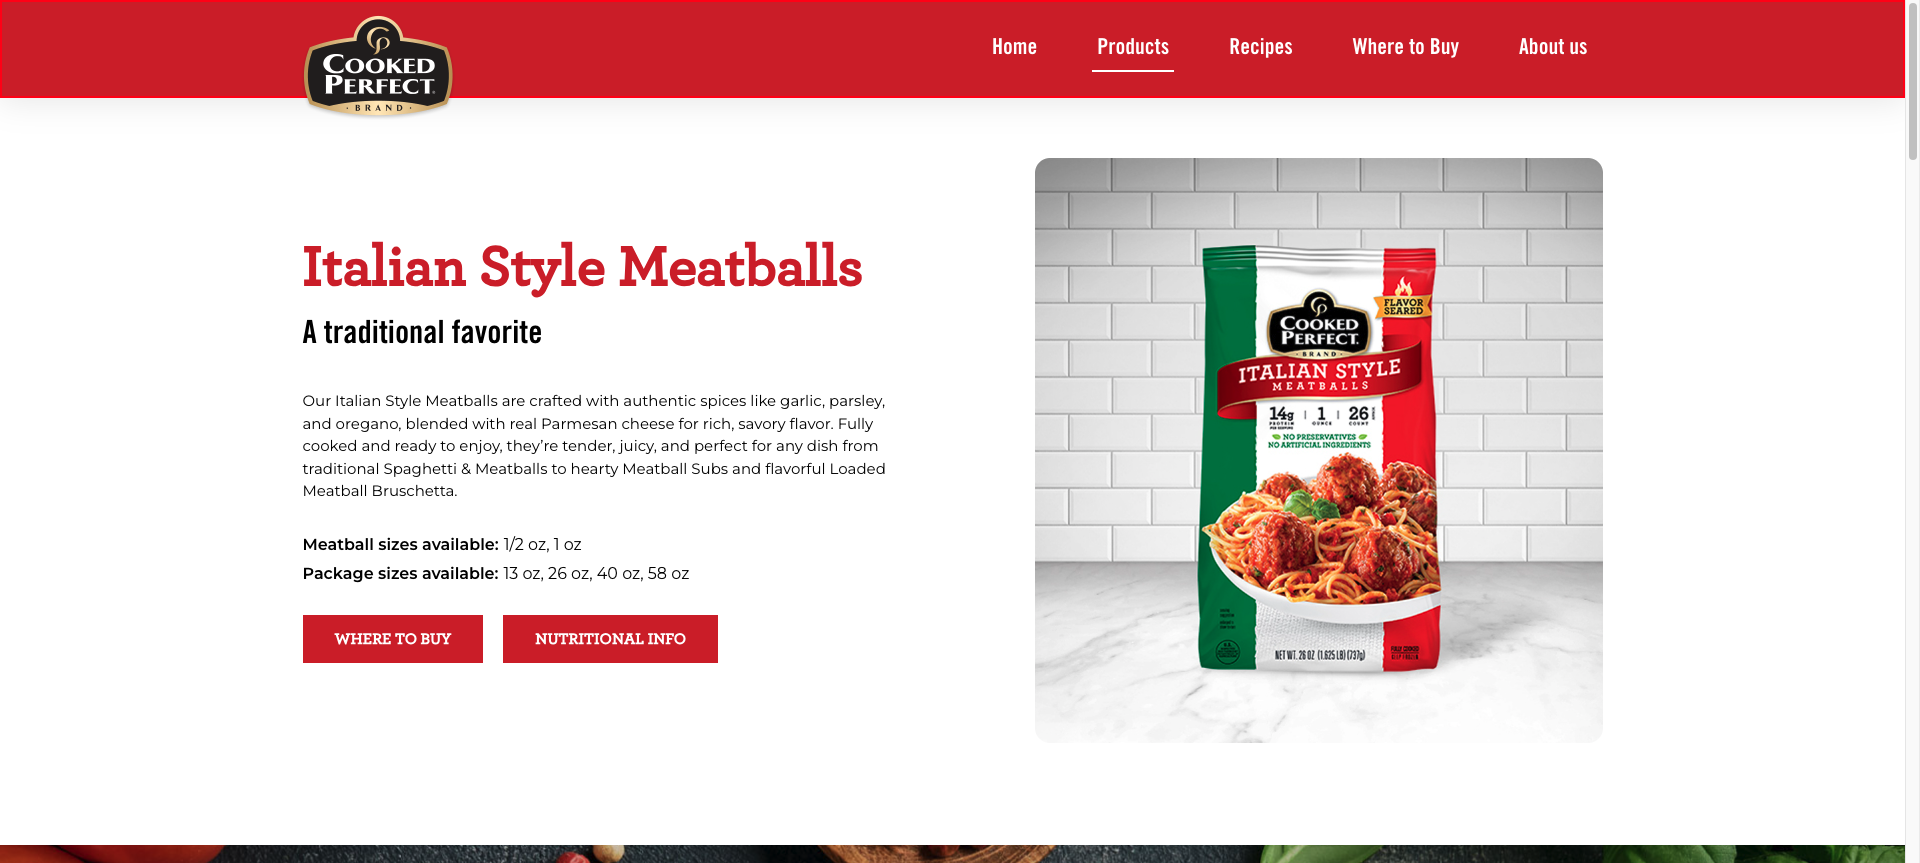The image size is (1920, 863).
Task: Select the Products navigation item
Action: 1133,47
